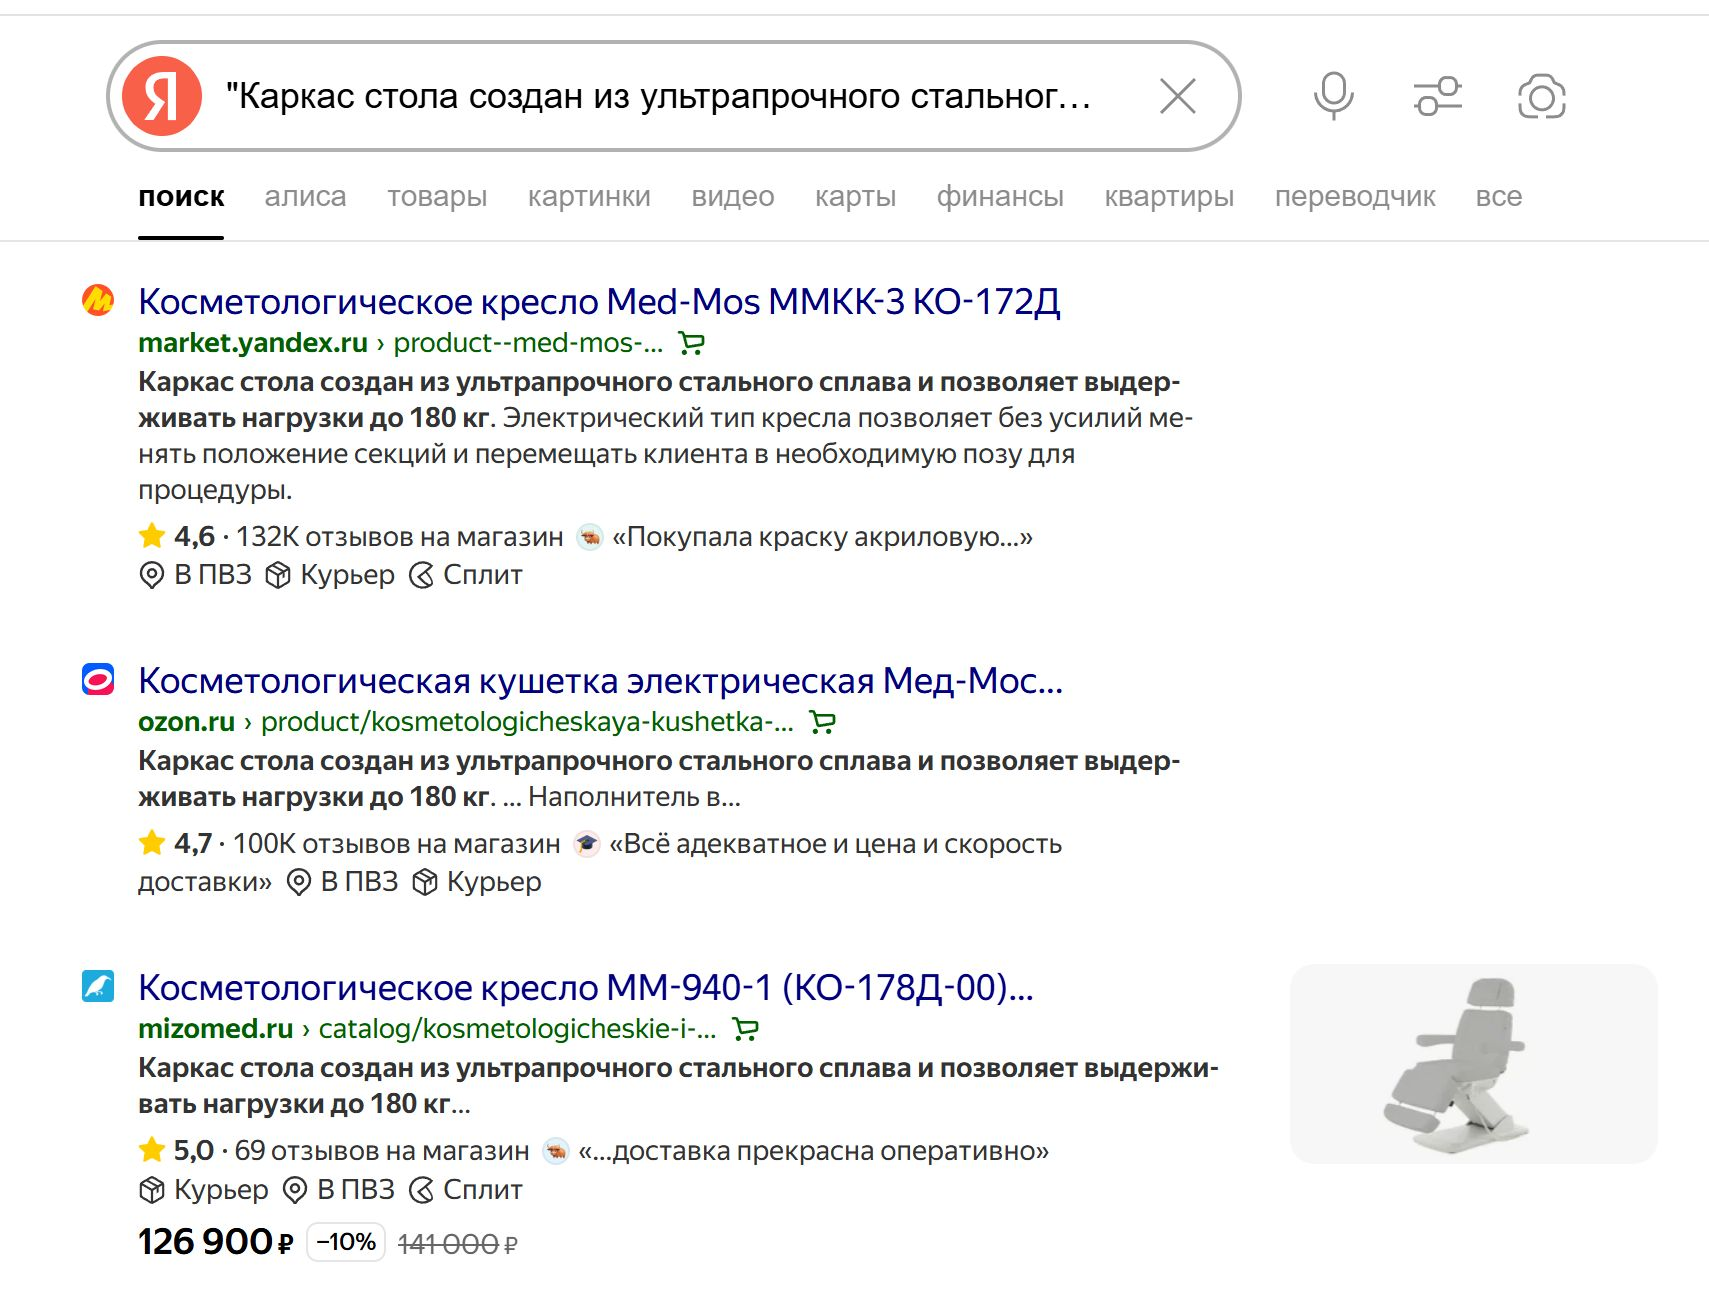Image resolution: width=1709 pixels, height=1302 pixels.
Task: Click cart icon next to ozon.ru URL
Action: 823,722
